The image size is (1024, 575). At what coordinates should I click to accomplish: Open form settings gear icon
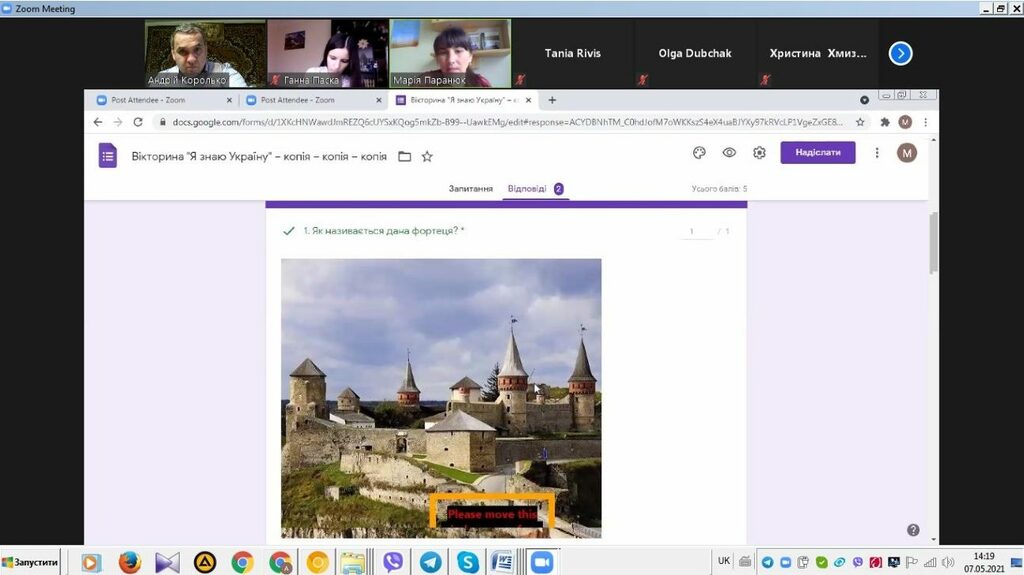(759, 153)
